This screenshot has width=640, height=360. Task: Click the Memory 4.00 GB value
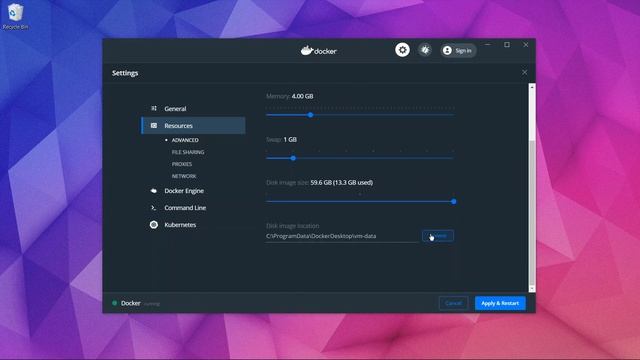coord(302,96)
